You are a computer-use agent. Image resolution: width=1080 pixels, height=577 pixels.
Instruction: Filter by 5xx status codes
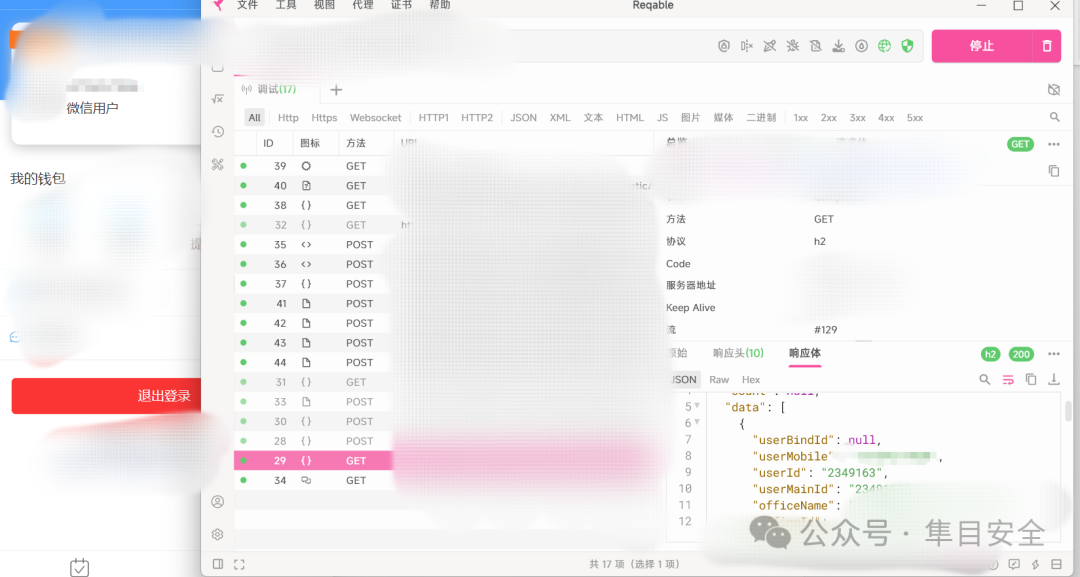click(915, 118)
